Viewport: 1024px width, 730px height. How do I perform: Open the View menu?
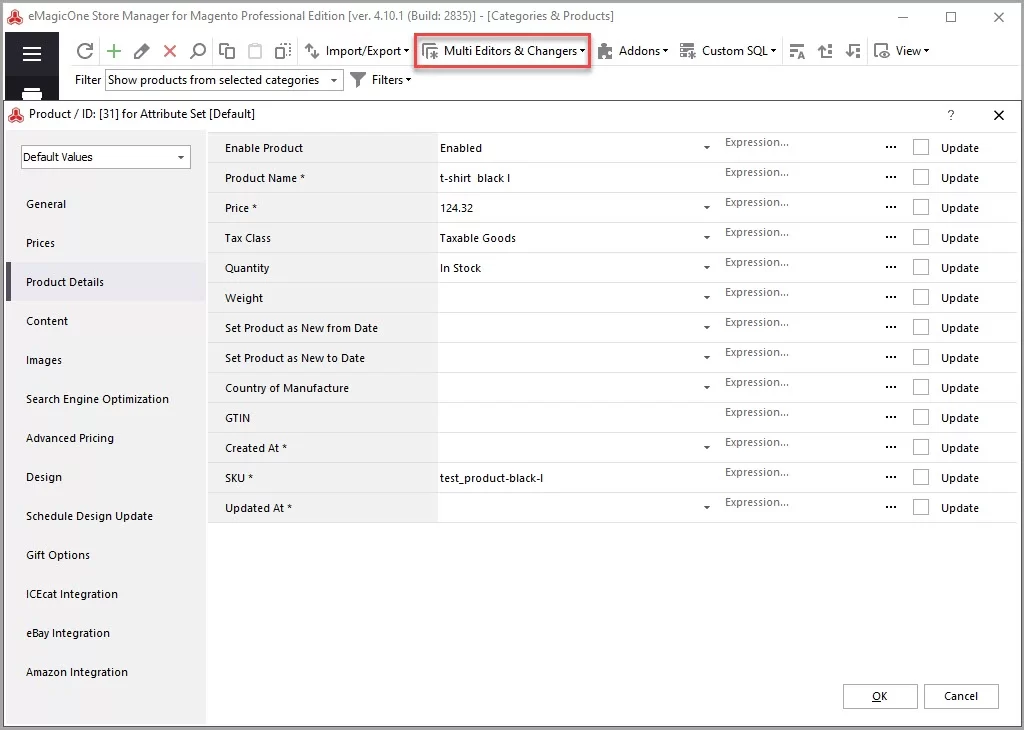pyautogui.click(x=901, y=51)
